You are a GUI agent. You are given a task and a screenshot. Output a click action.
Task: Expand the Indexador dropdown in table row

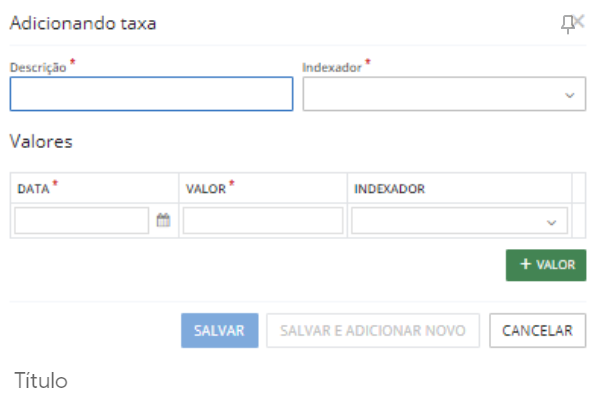[459, 220]
